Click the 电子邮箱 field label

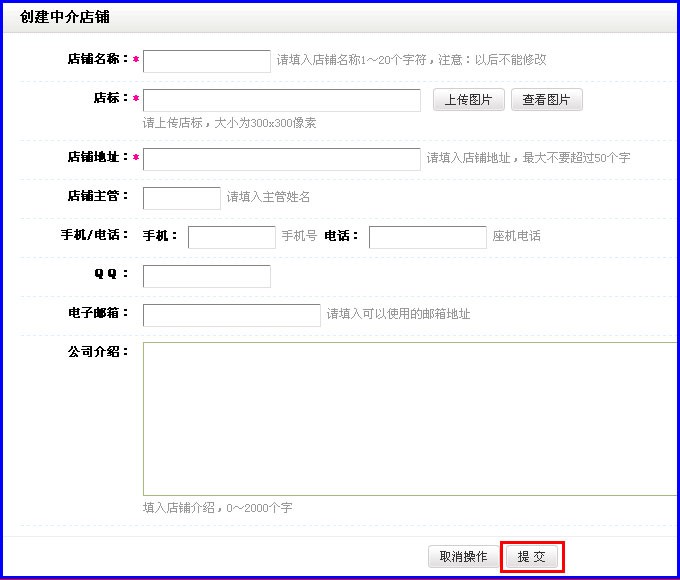[97, 313]
